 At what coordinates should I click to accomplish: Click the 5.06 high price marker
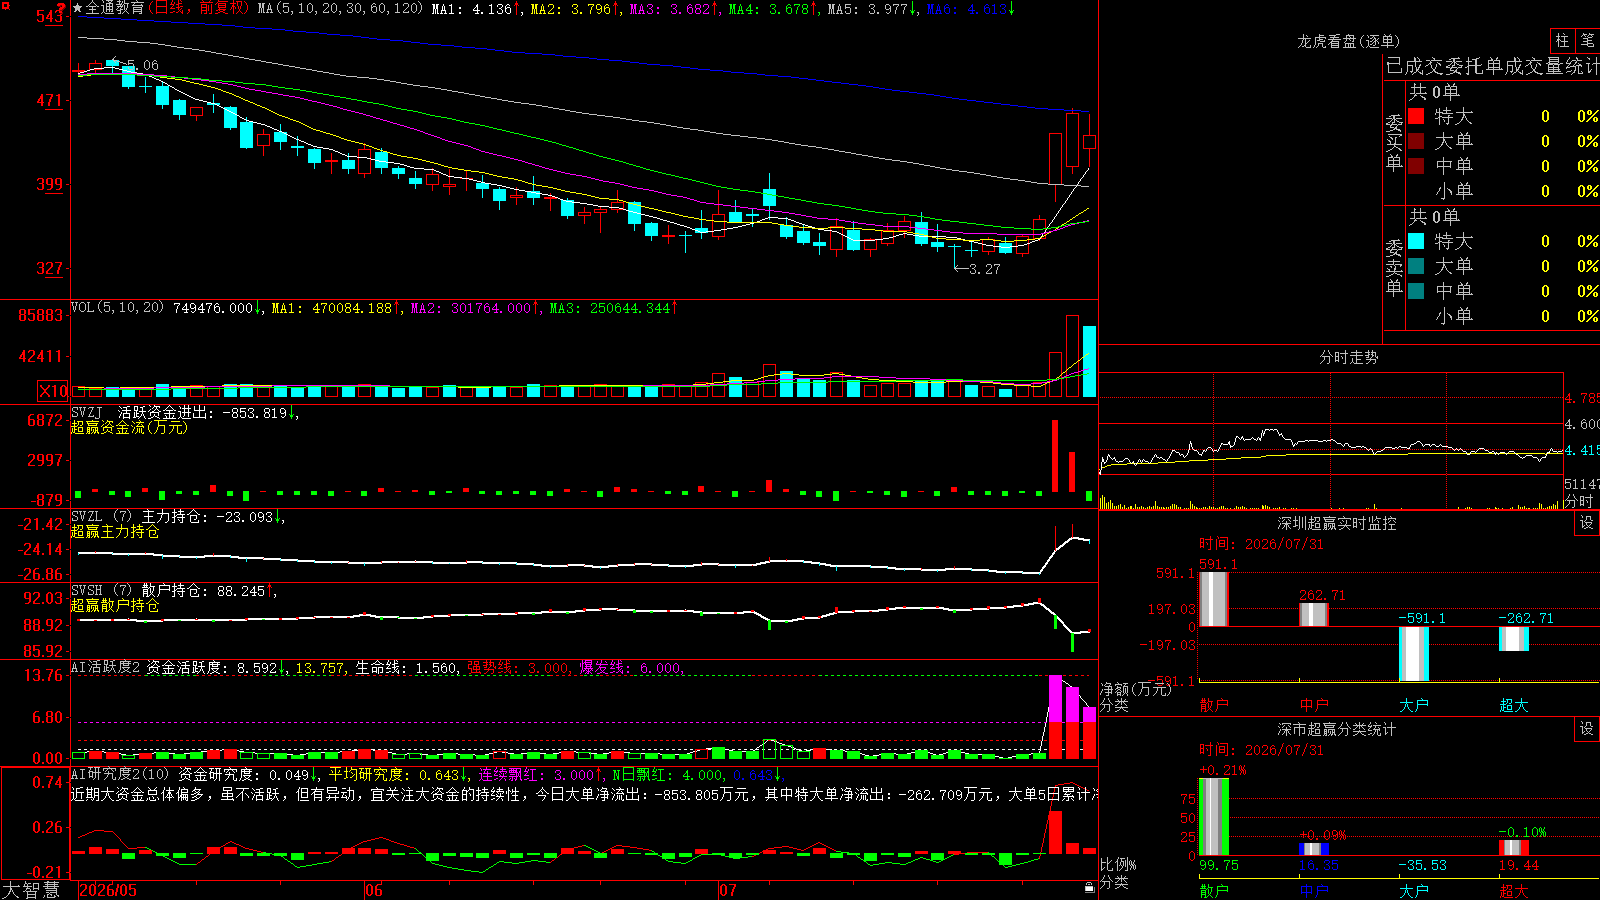click(142, 65)
